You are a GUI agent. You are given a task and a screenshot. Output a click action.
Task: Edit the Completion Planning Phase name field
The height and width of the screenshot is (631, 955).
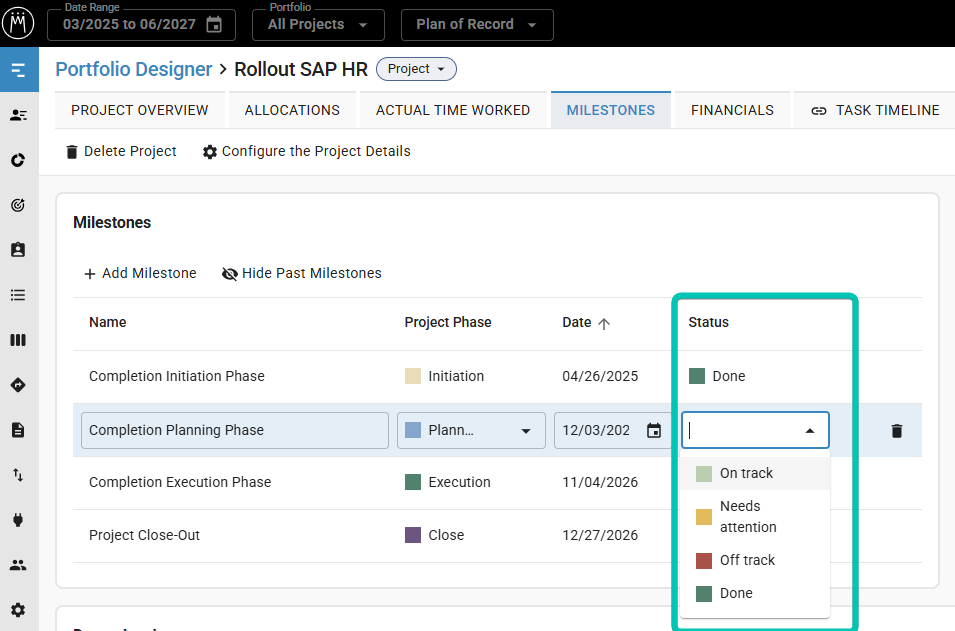click(x=234, y=431)
